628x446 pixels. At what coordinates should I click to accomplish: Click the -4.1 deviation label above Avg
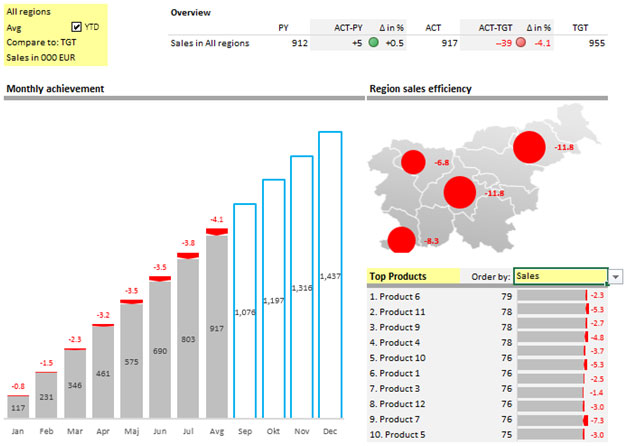(x=217, y=219)
